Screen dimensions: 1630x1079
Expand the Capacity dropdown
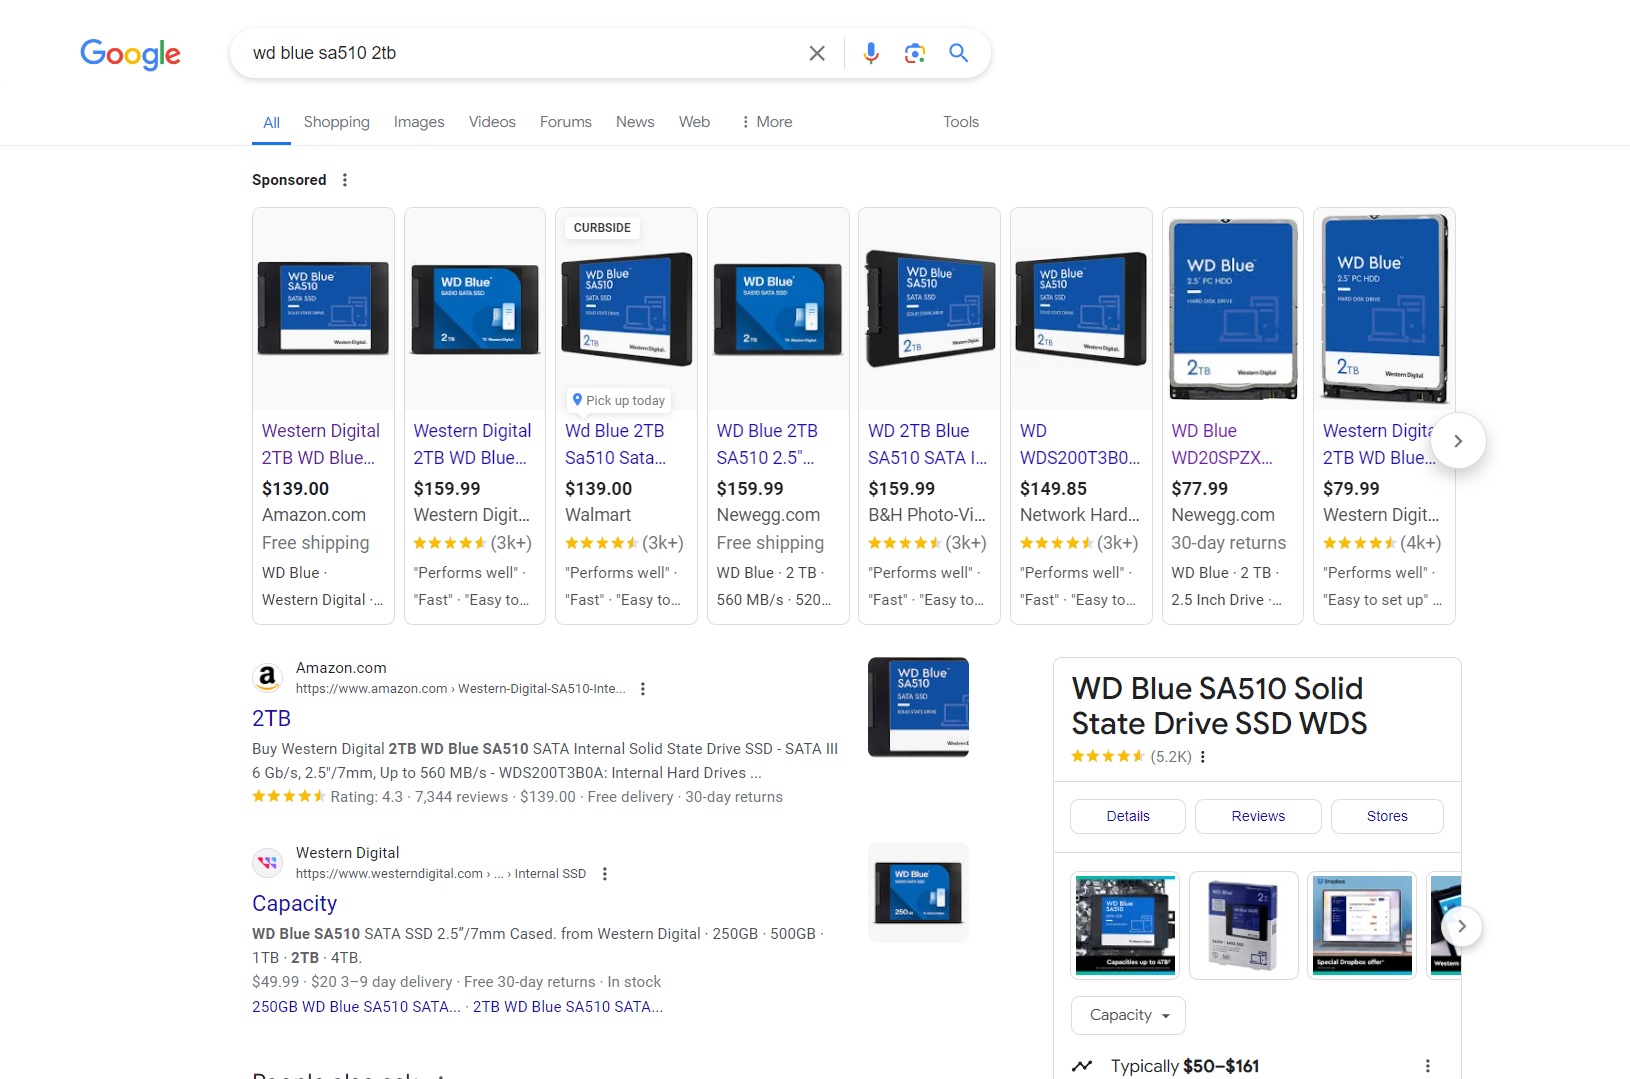pyautogui.click(x=1128, y=1015)
